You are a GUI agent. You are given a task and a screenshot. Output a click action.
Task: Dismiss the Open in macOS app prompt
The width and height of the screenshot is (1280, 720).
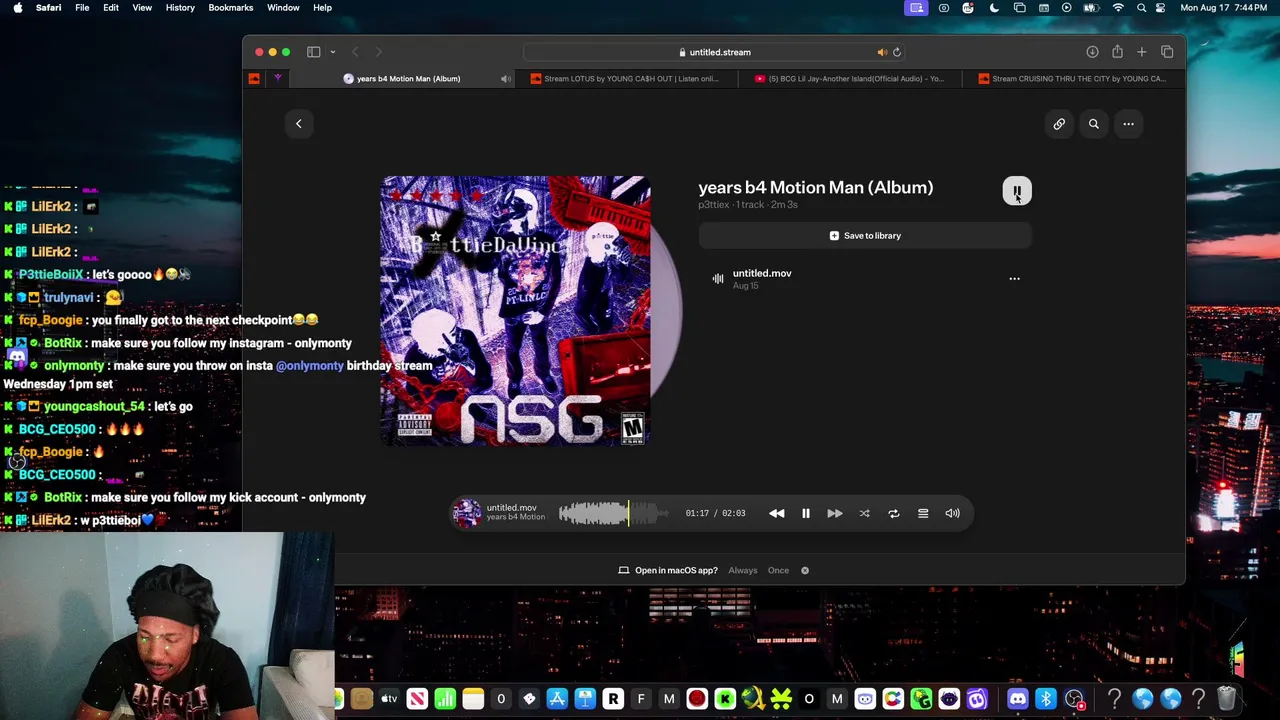[805, 570]
